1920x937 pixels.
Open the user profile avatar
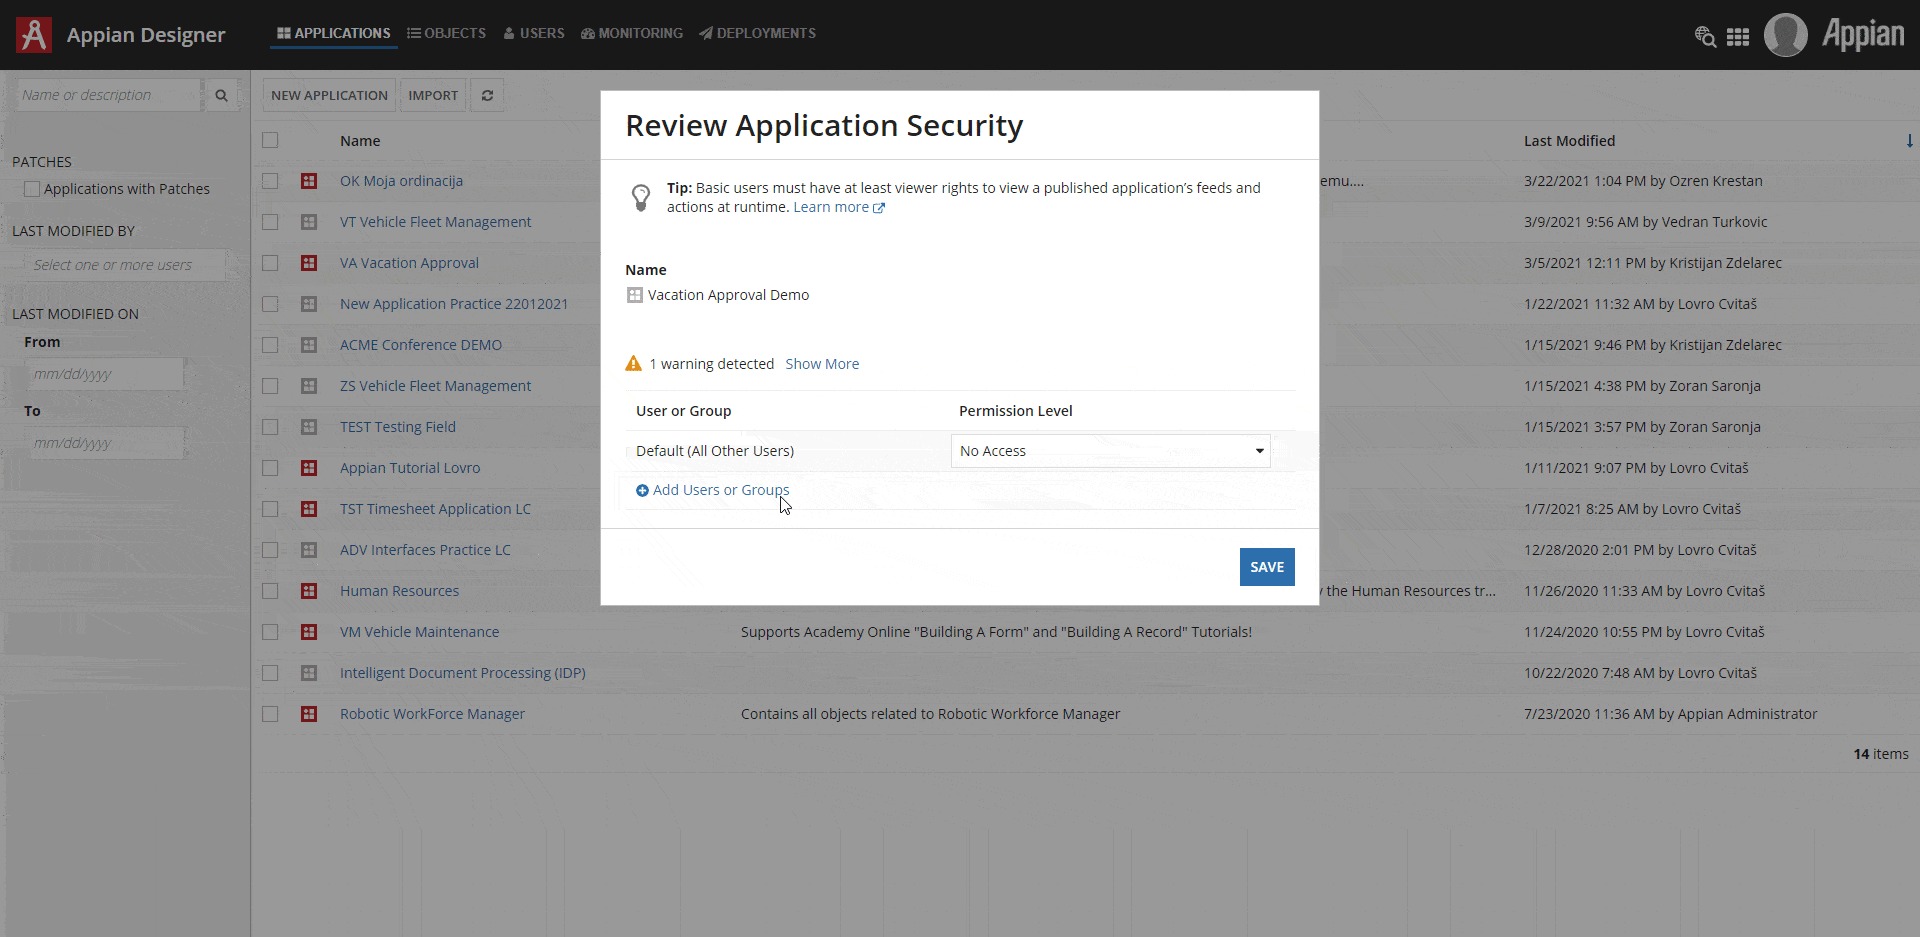point(1785,35)
